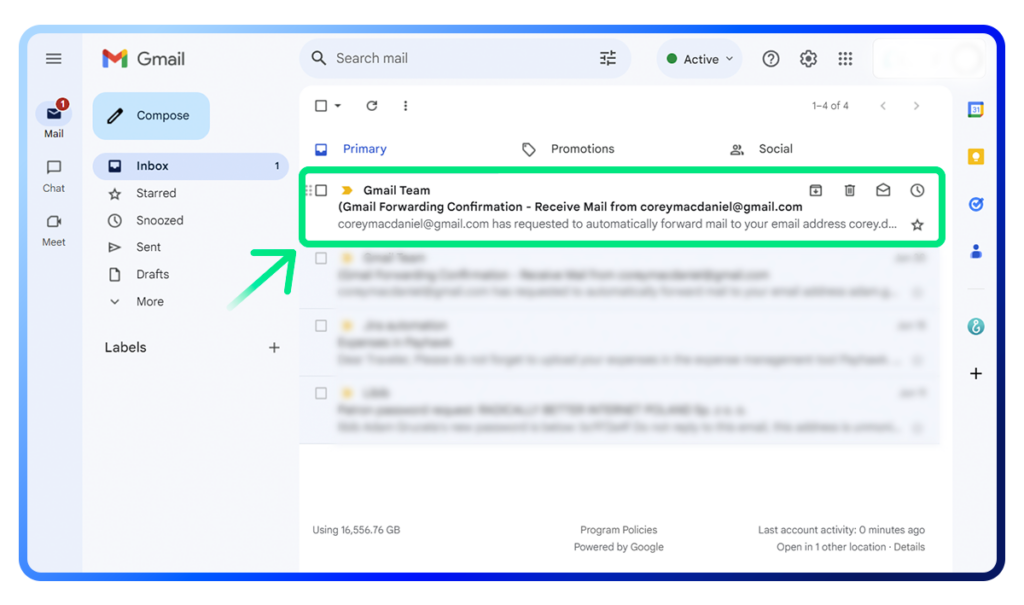Open Google Keep side panel

click(x=976, y=157)
